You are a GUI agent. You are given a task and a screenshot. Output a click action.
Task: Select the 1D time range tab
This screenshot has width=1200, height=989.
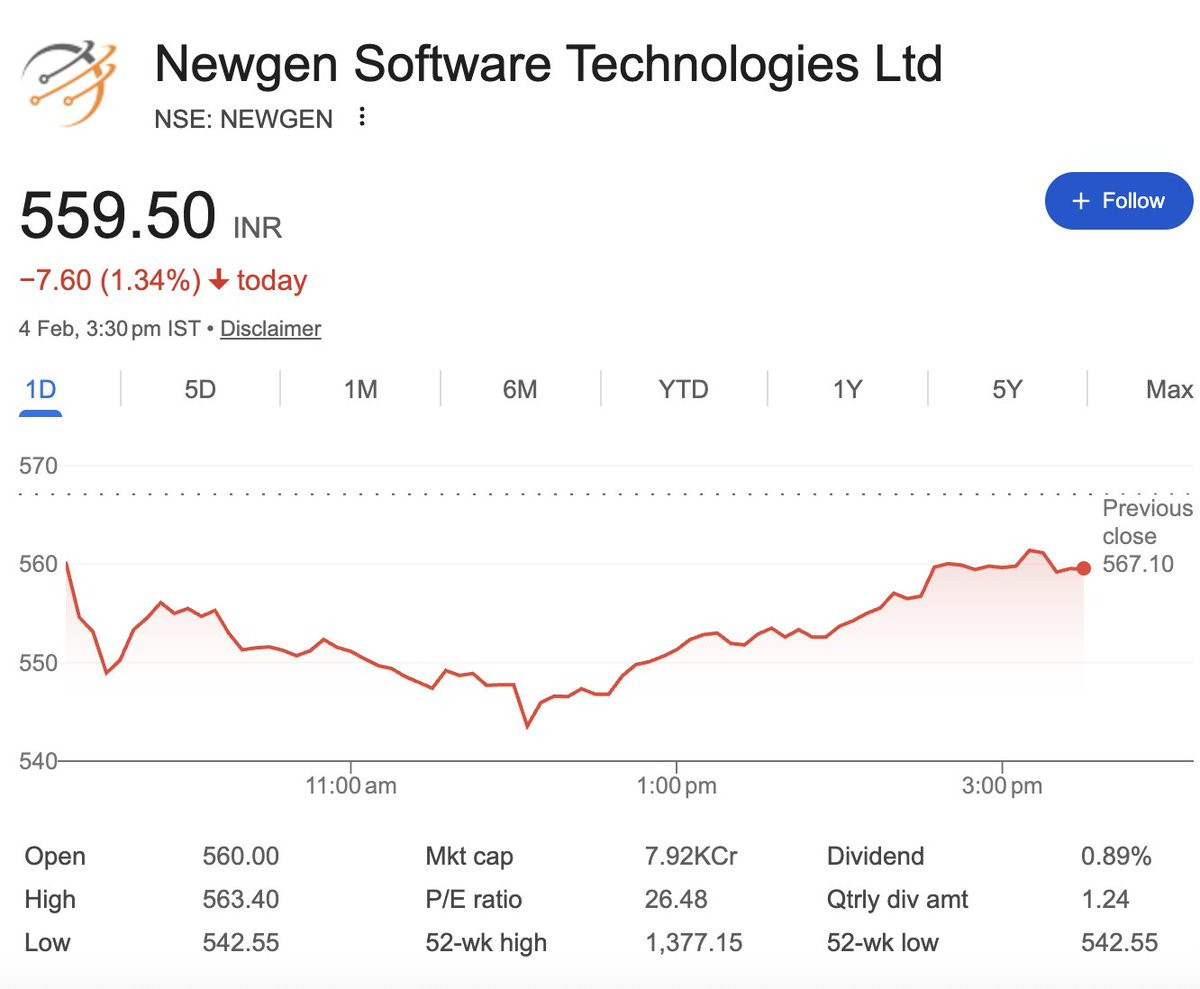40,389
